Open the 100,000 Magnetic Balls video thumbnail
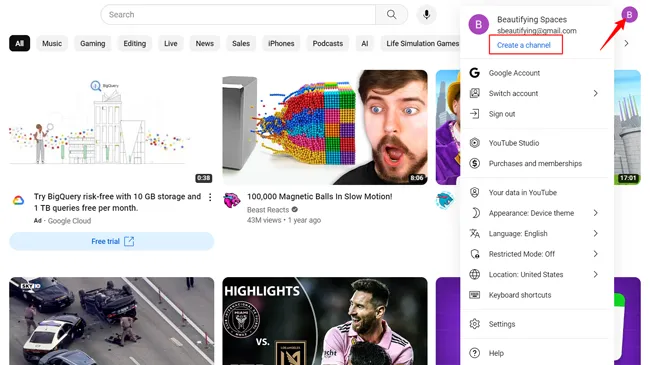The image size is (650, 365). click(325, 127)
